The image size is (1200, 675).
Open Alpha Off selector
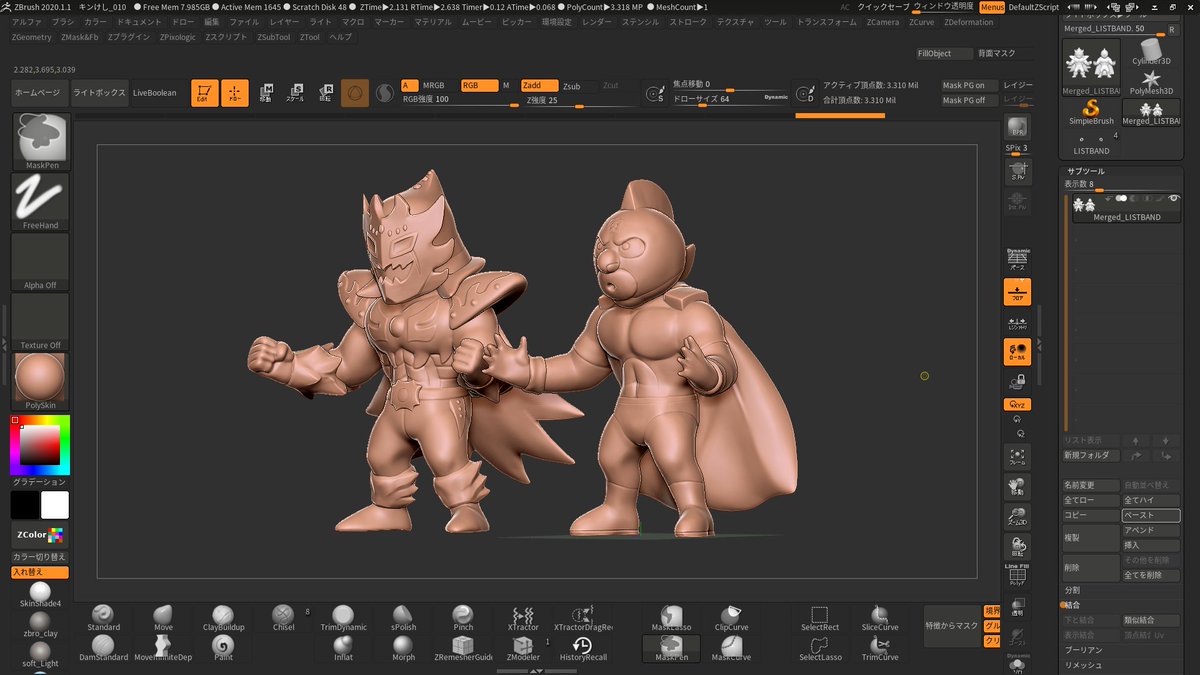41,262
